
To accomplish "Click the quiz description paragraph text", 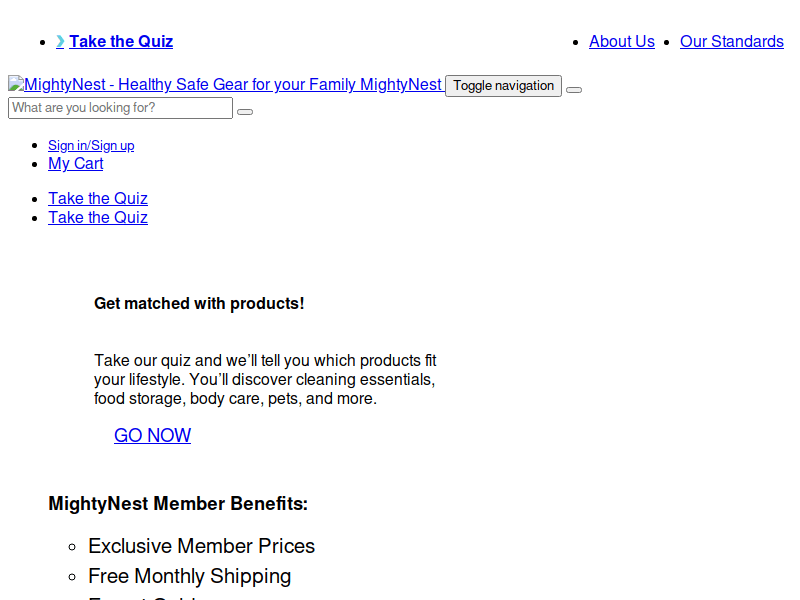I will pos(265,380).
